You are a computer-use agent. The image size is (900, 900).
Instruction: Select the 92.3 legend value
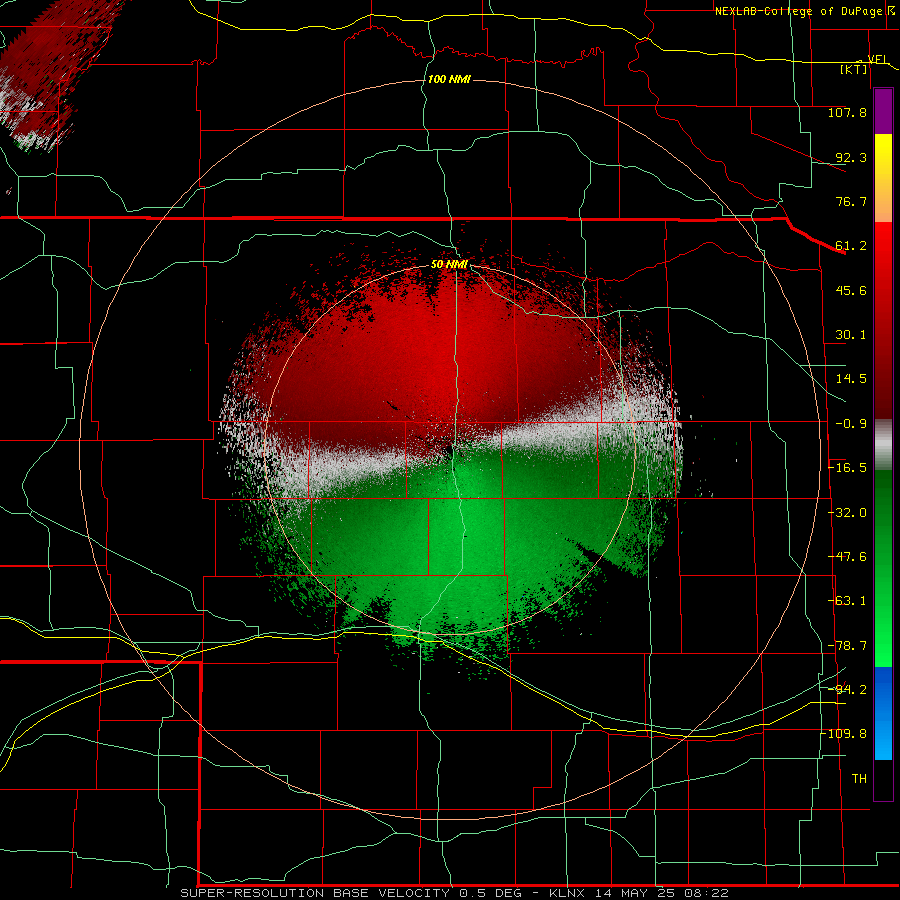[x=851, y=157]
